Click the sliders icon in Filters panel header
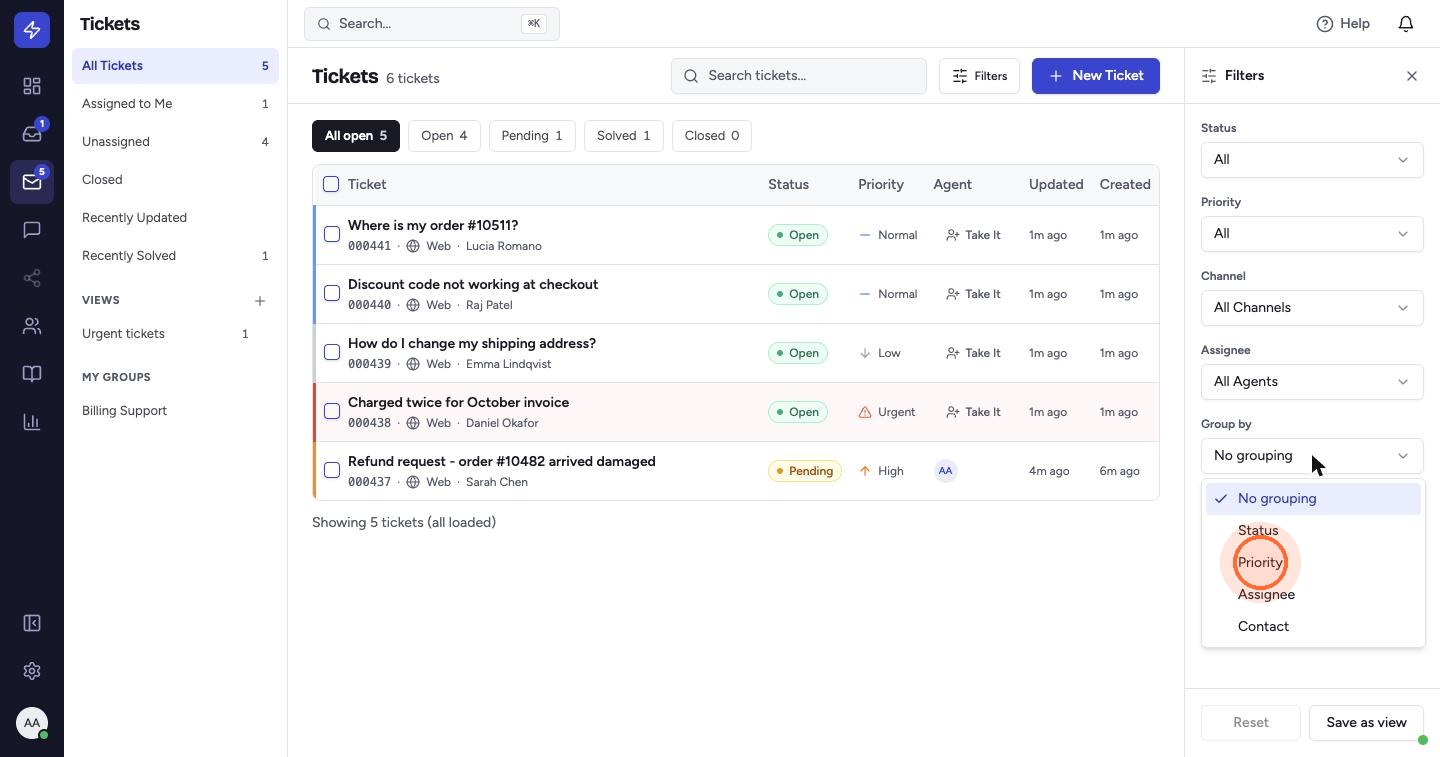The width and height of the screenshot is (1440, 757). click(x=1209, y=76)
